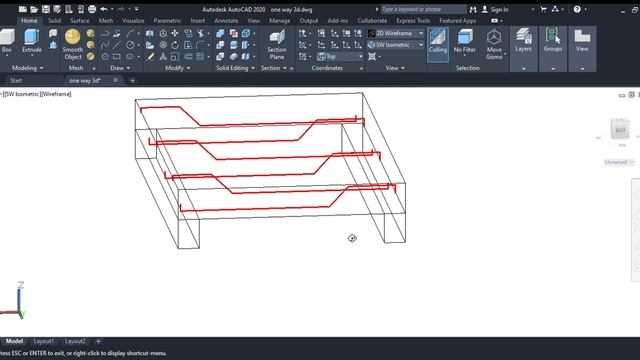Select the Extrude tool

(31, 41)
